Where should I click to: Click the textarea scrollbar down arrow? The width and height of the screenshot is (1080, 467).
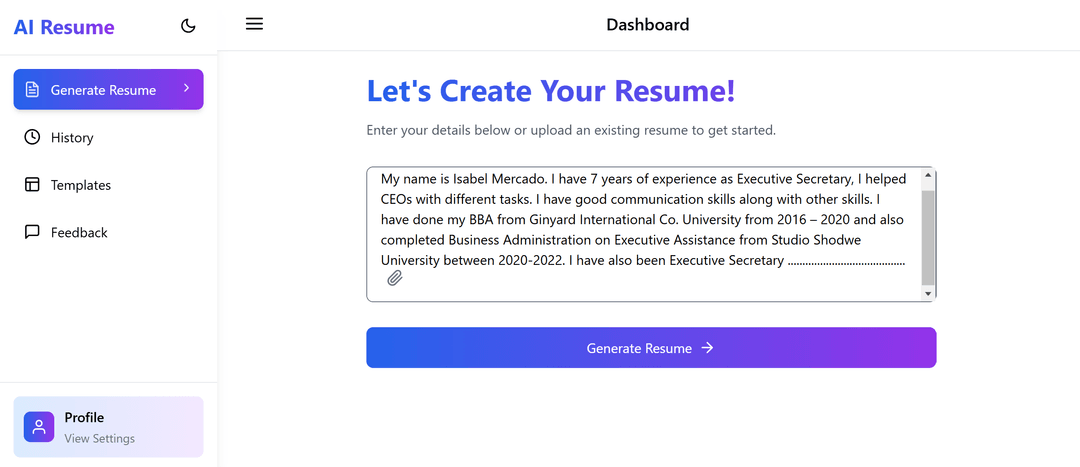[928, 293]
